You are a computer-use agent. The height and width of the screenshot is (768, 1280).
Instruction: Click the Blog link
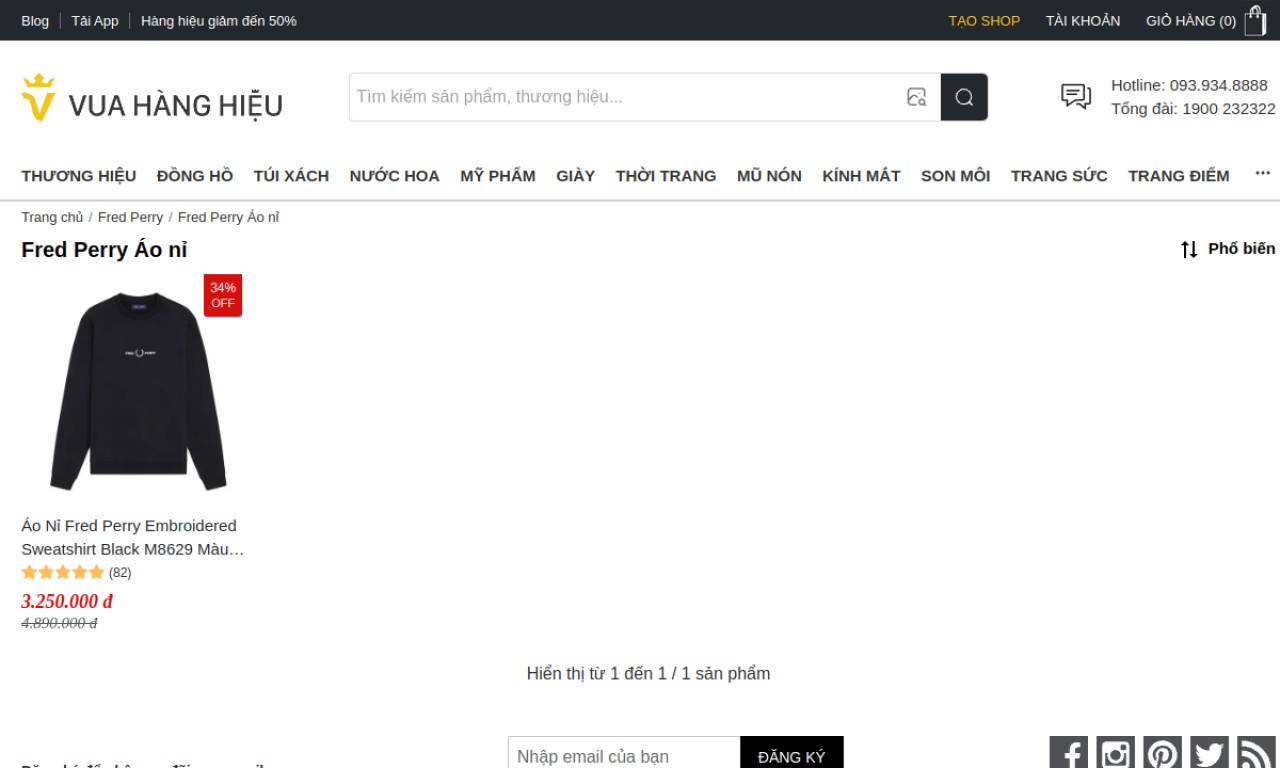[35, 21]
